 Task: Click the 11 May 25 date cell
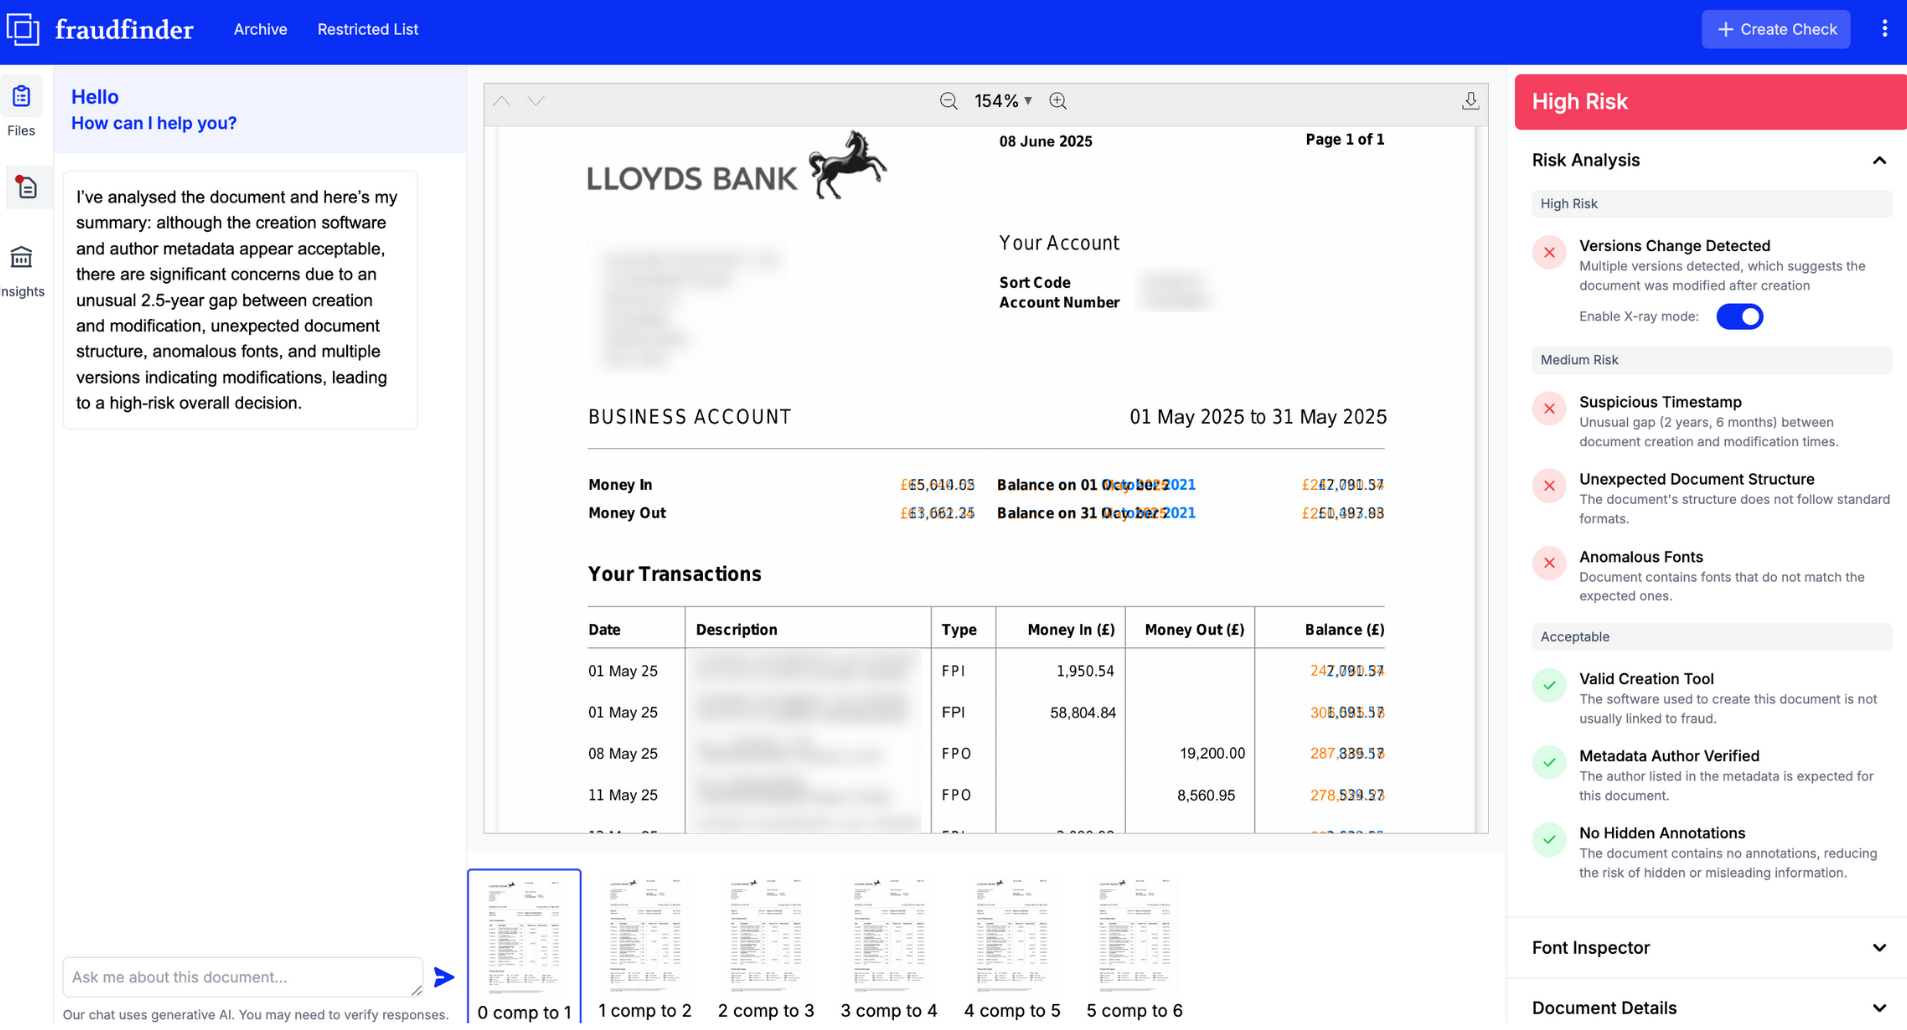tap(623, 796)
